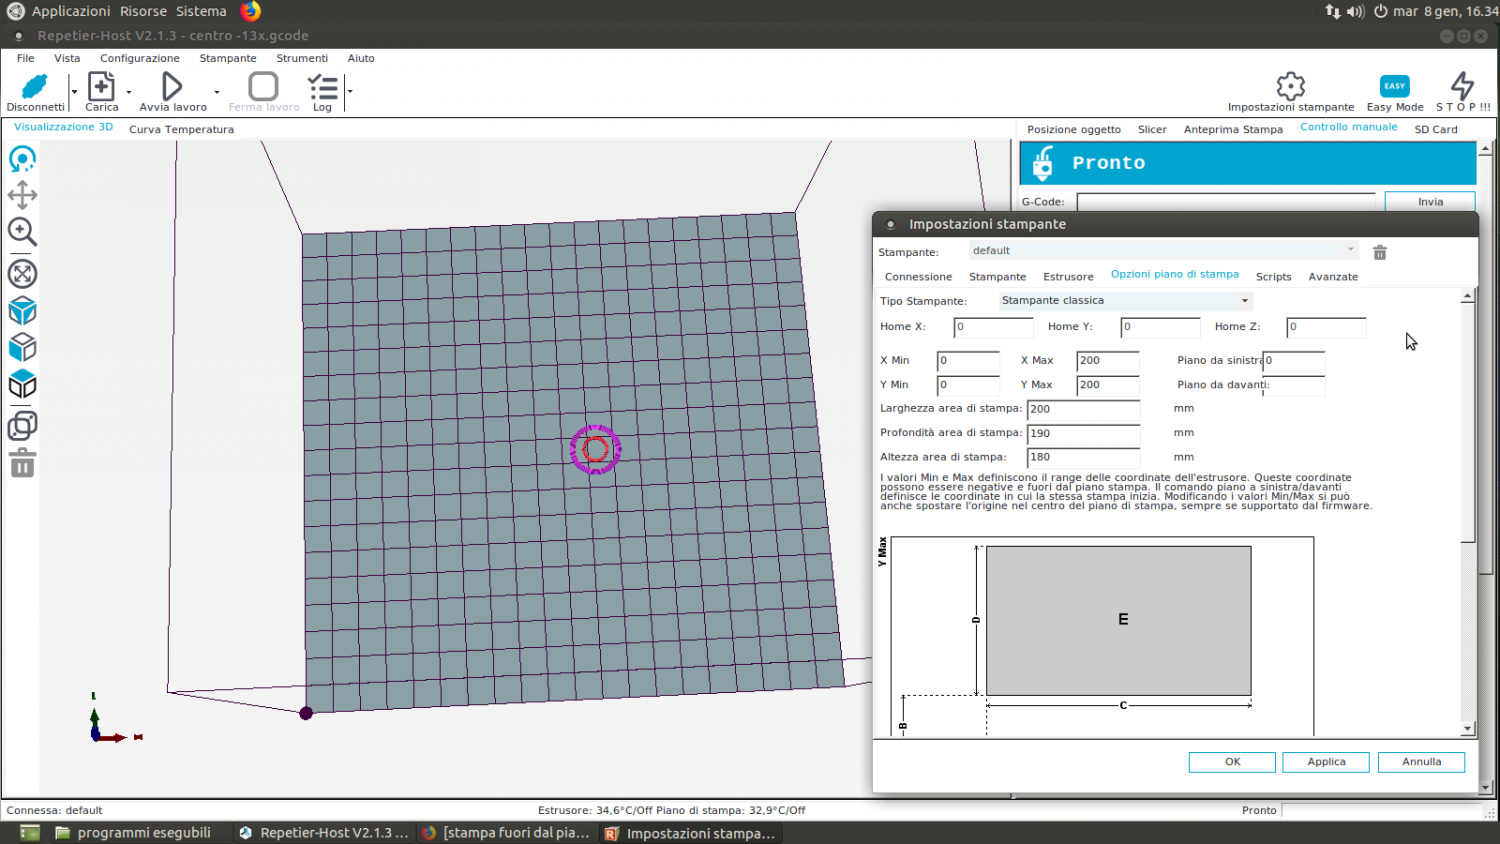Viewport: 1500px width, 844px height.
Task: Open the Configurazione menu
Action: [140, 58]
